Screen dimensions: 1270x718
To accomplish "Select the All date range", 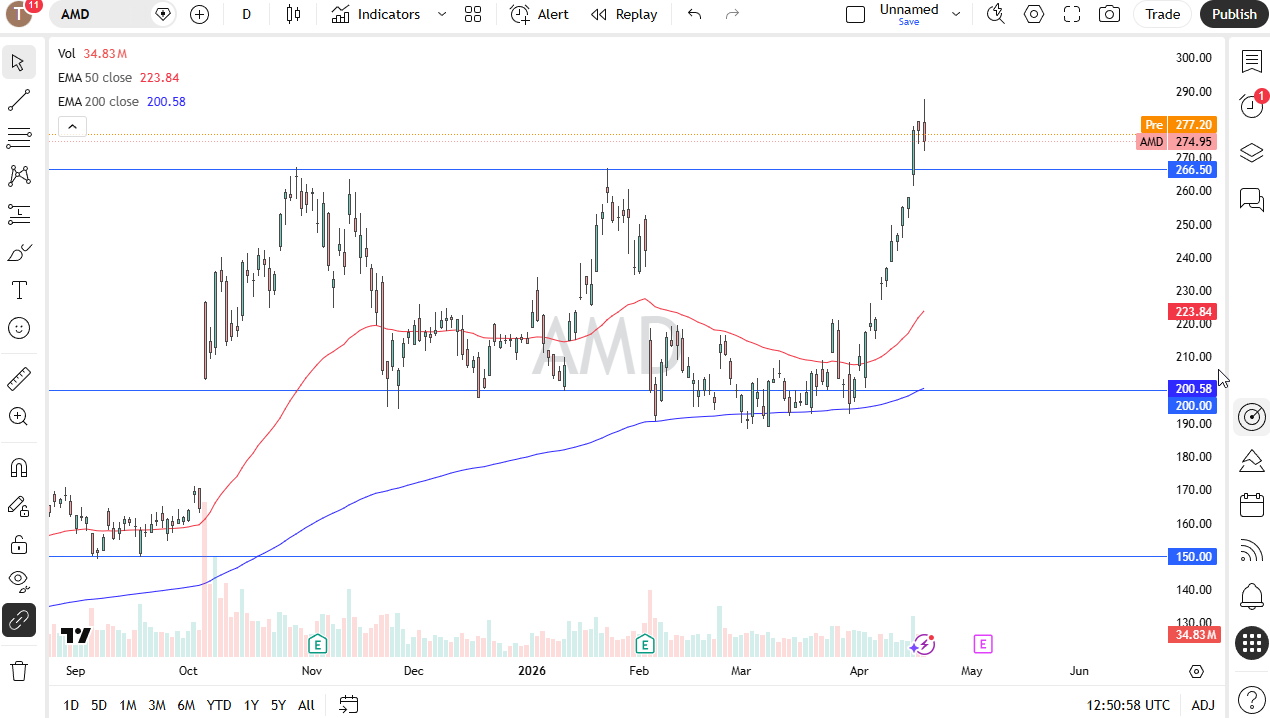I will (x=306, y=705).
